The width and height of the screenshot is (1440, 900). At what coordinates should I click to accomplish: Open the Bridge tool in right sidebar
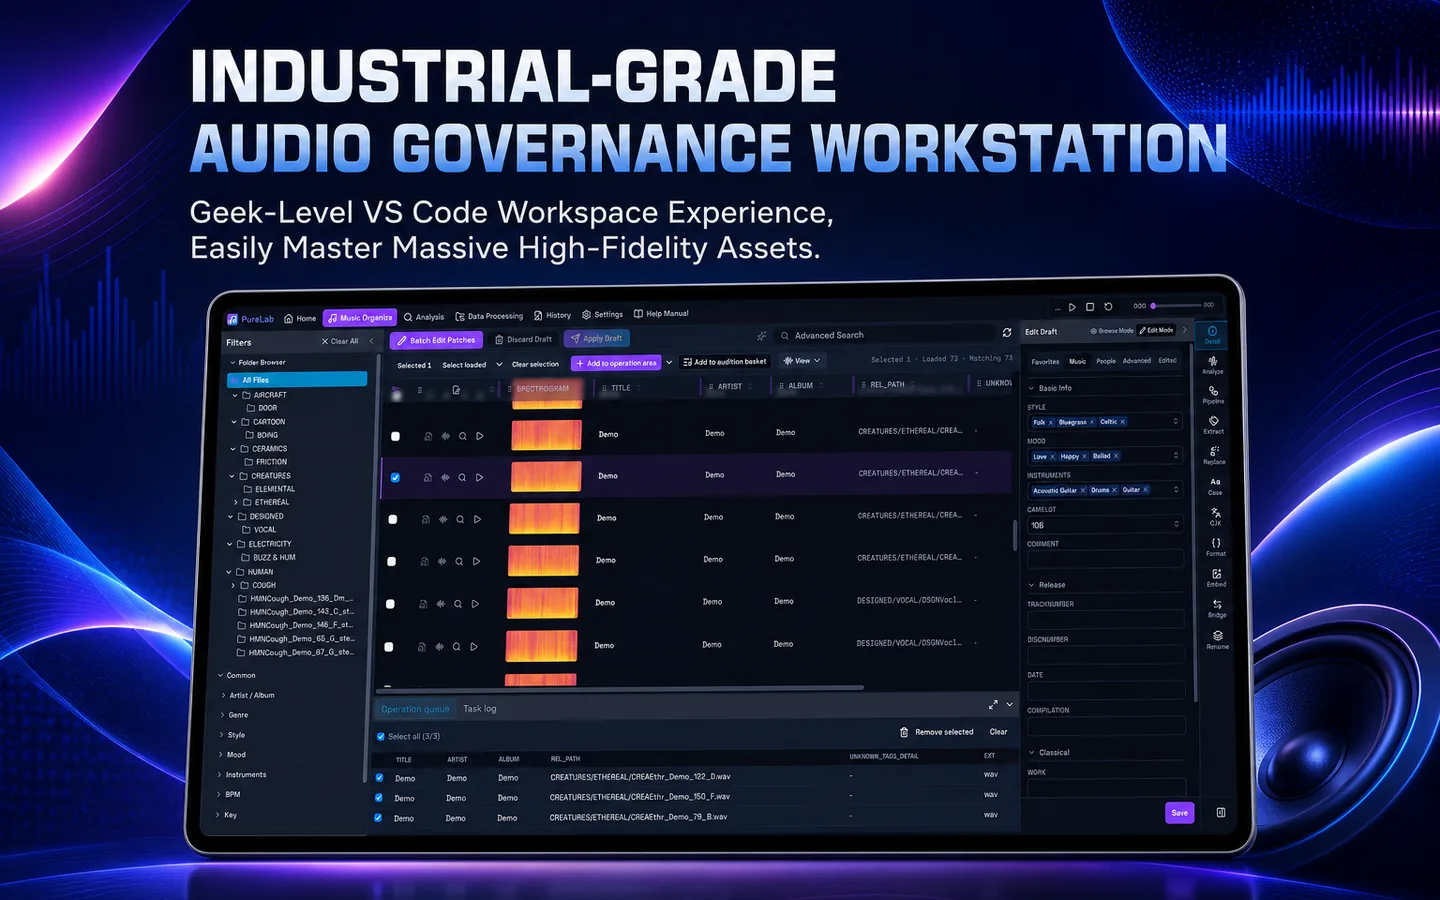pyautogui.click(x=1217, y=608)
